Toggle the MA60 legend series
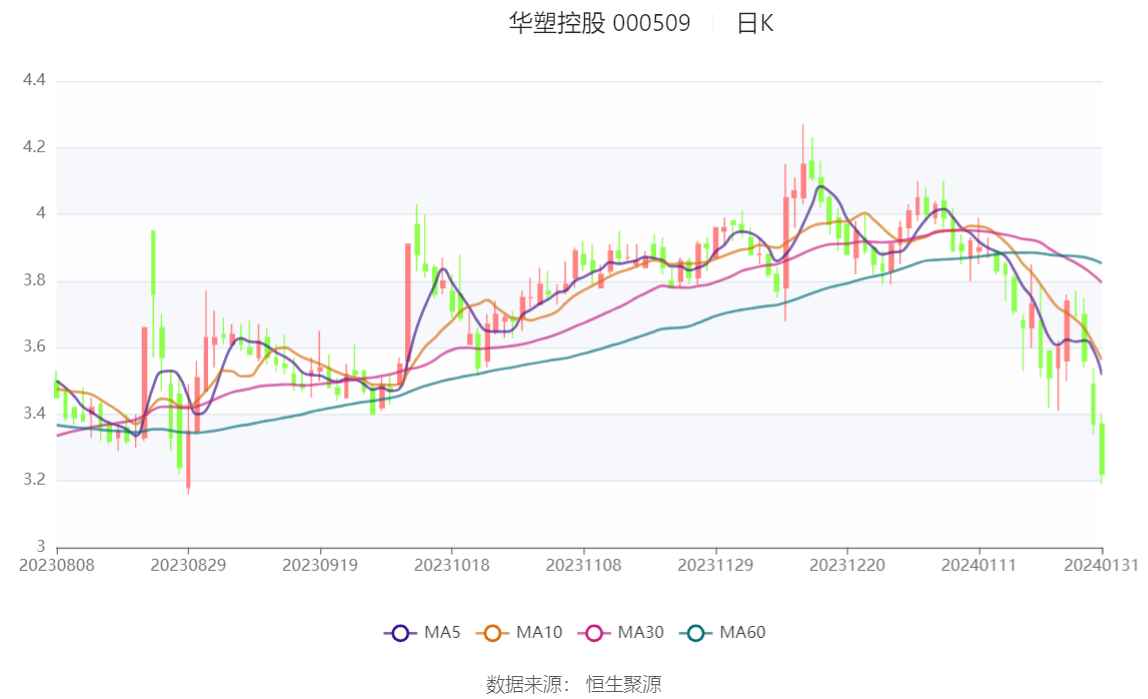1148x699 pixels. tap(723, 632)
